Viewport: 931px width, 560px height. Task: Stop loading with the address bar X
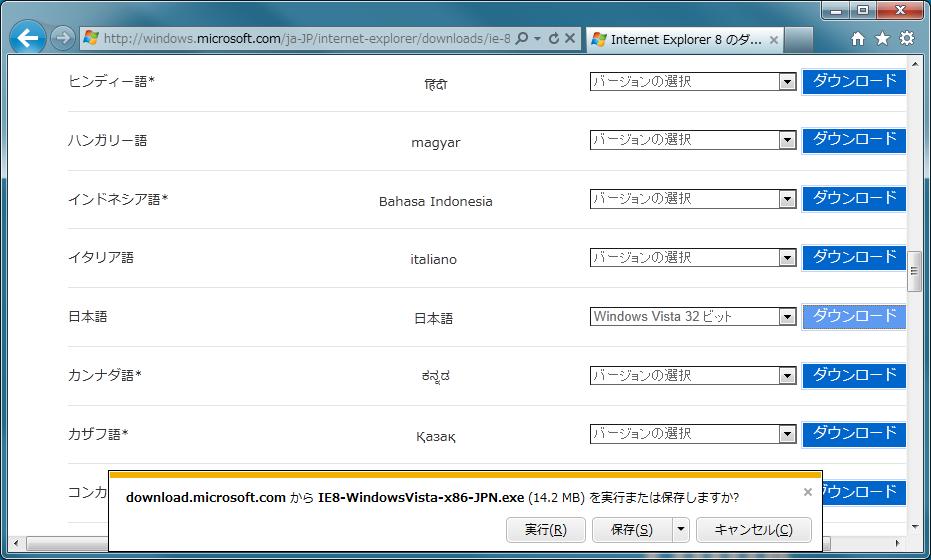point(570,38)
